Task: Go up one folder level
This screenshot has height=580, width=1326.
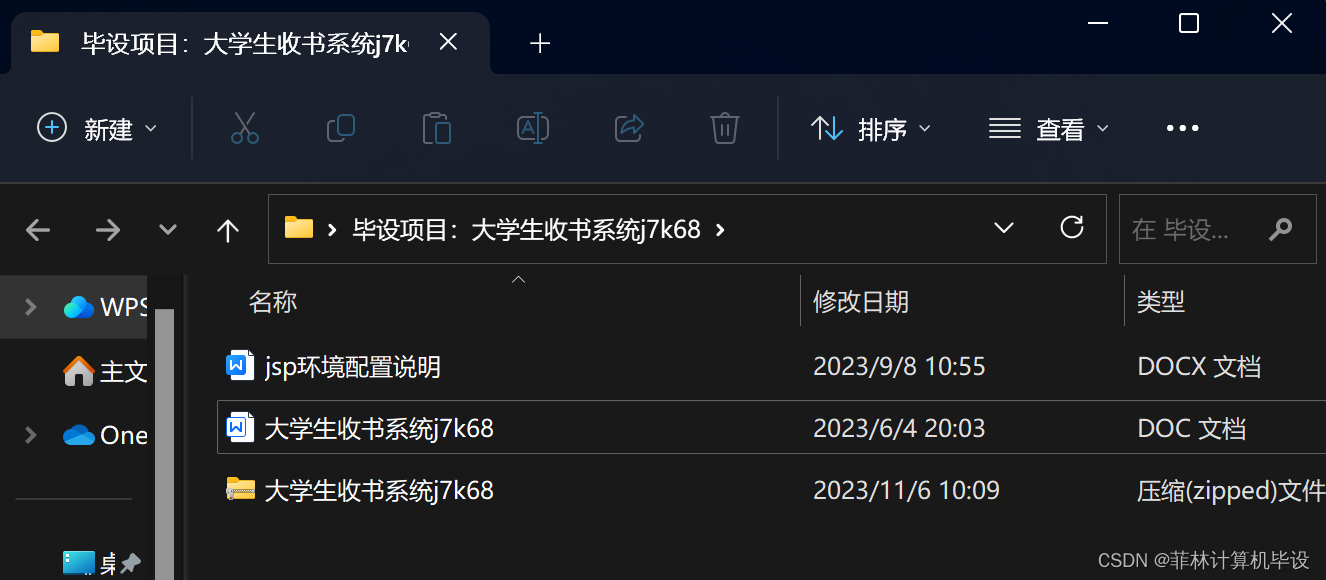Action: (x=228, y=231)
